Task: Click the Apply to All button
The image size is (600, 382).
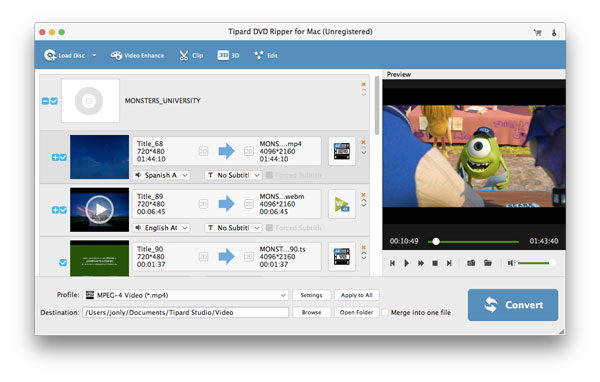Action: (356, 295)
